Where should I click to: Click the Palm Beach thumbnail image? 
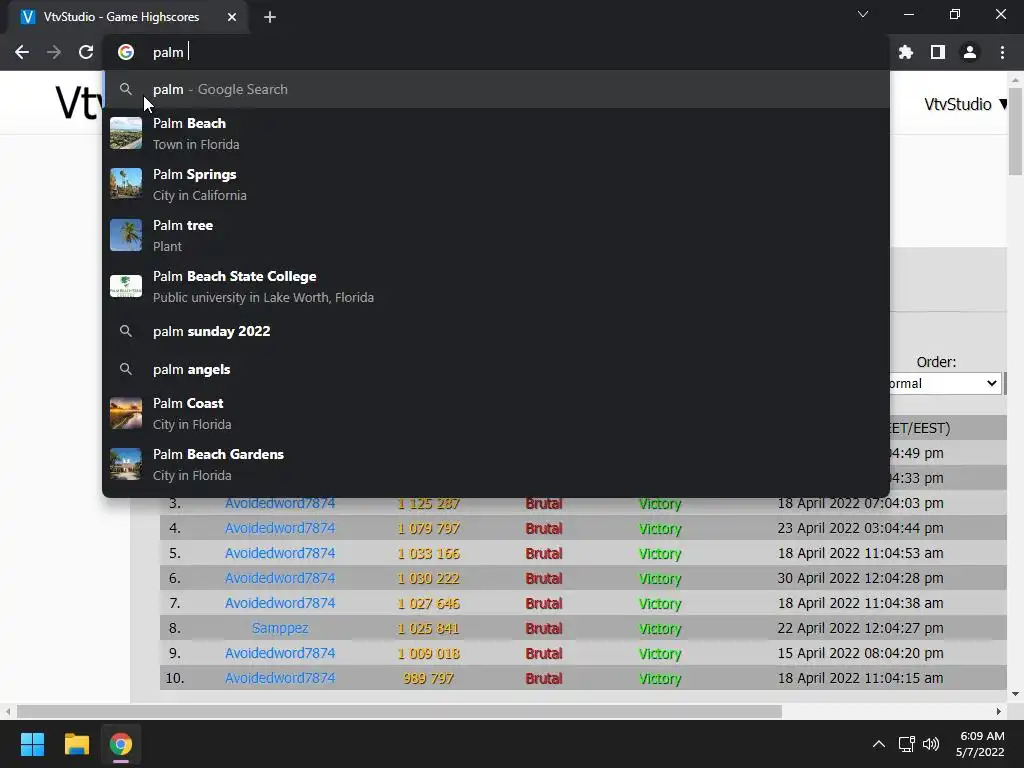[x=126, y=133]
